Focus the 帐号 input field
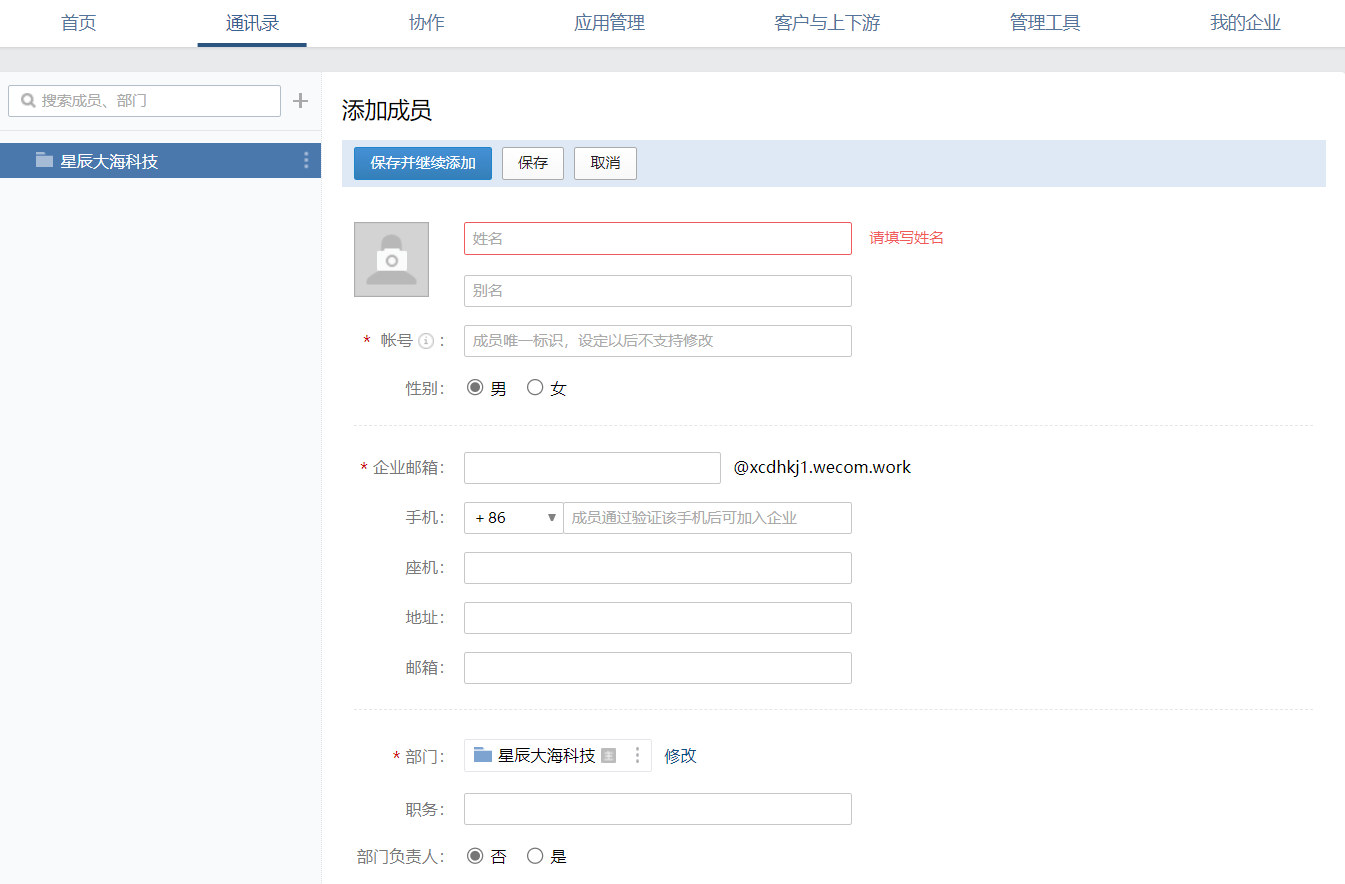 click(658, 341)
